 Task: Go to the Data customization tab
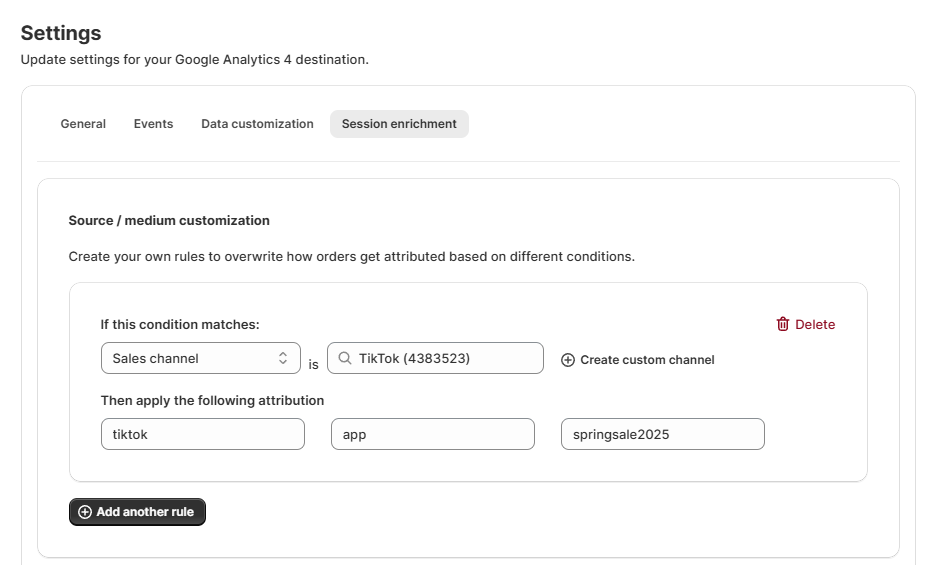[257, 124]
